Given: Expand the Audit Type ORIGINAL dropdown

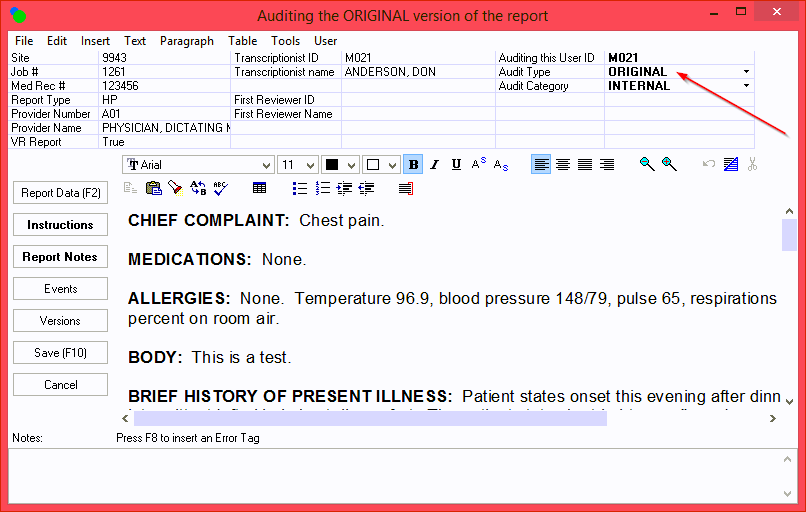Looking at the screenshot, I should 746,72.
